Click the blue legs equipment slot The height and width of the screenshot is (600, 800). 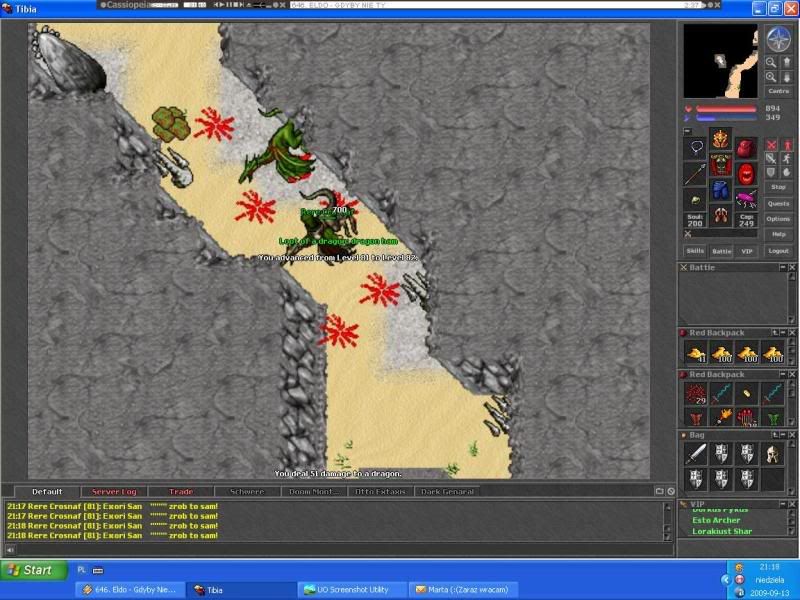click(720, 190)
